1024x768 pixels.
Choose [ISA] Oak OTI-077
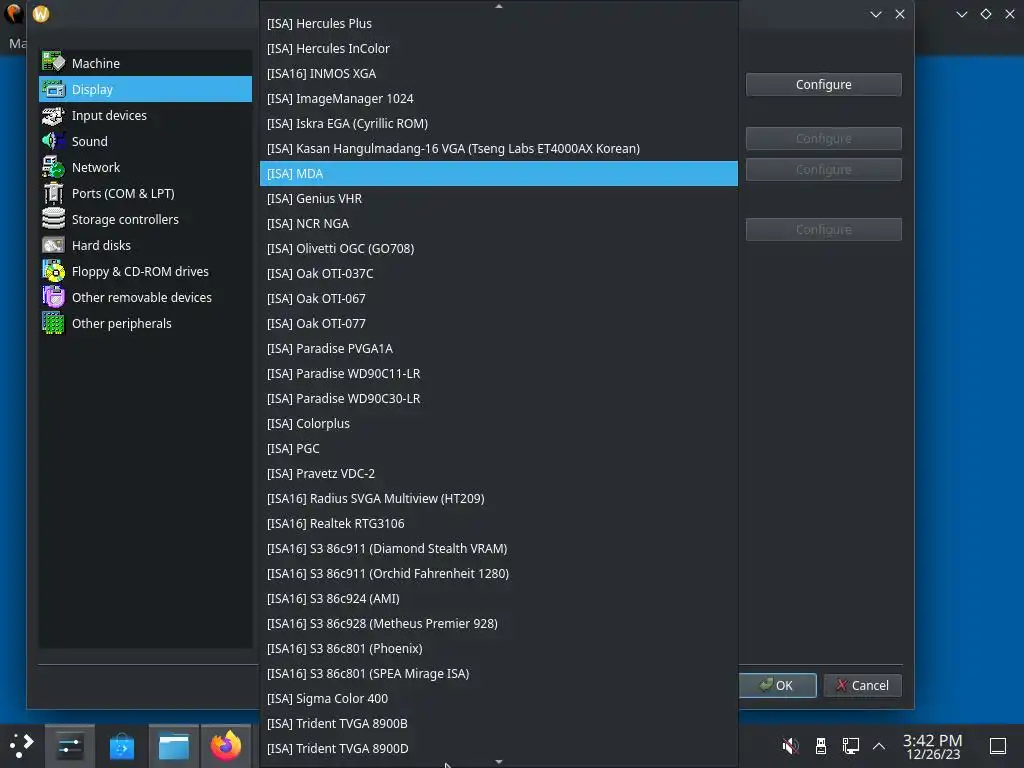point(499,323)
